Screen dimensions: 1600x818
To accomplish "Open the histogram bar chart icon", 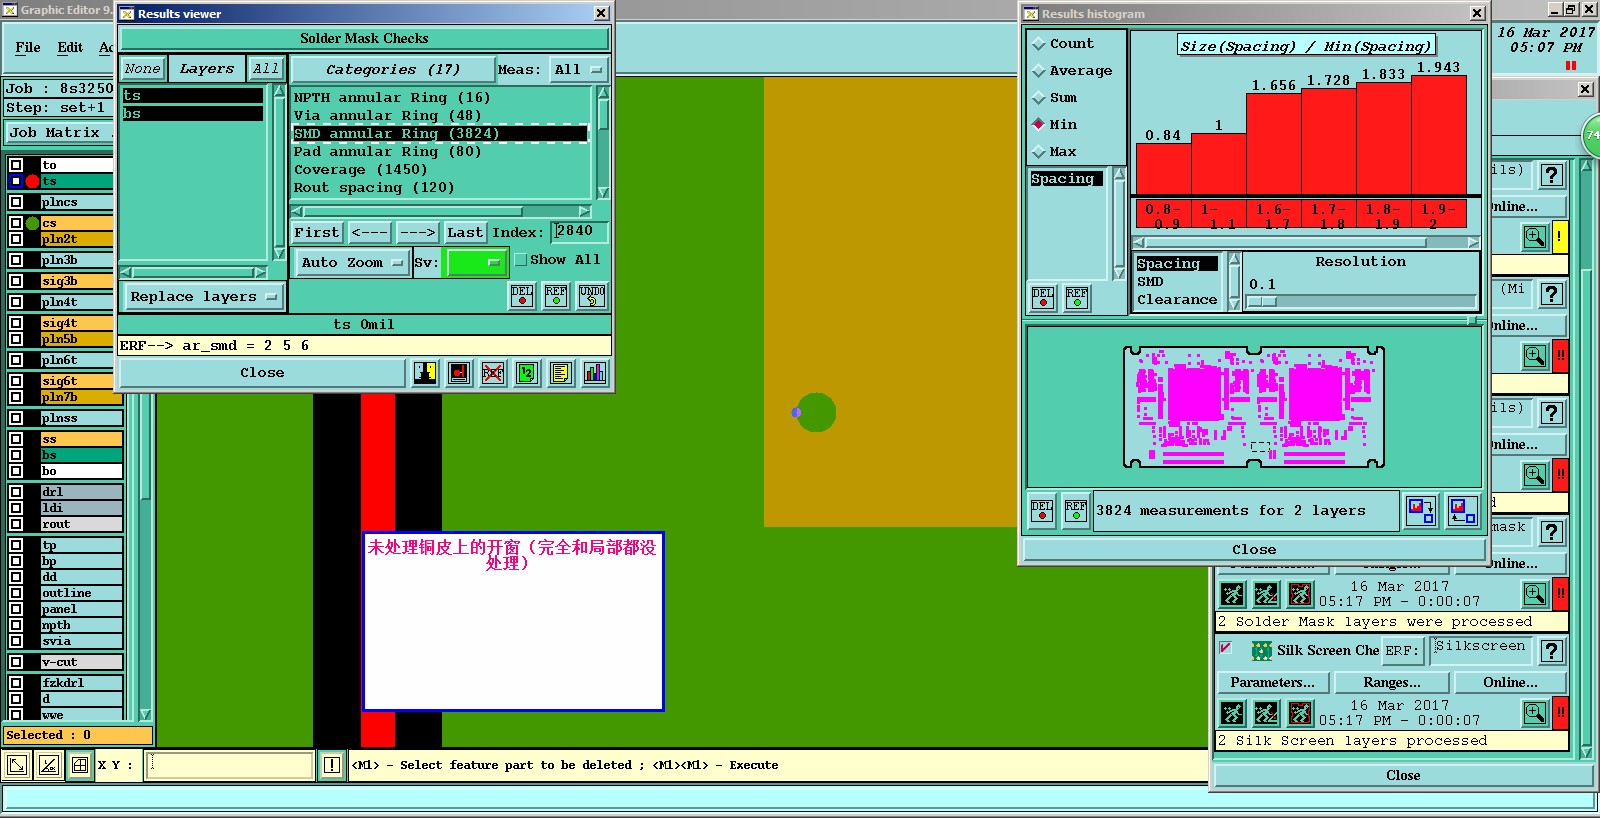I will coord(595,373).
